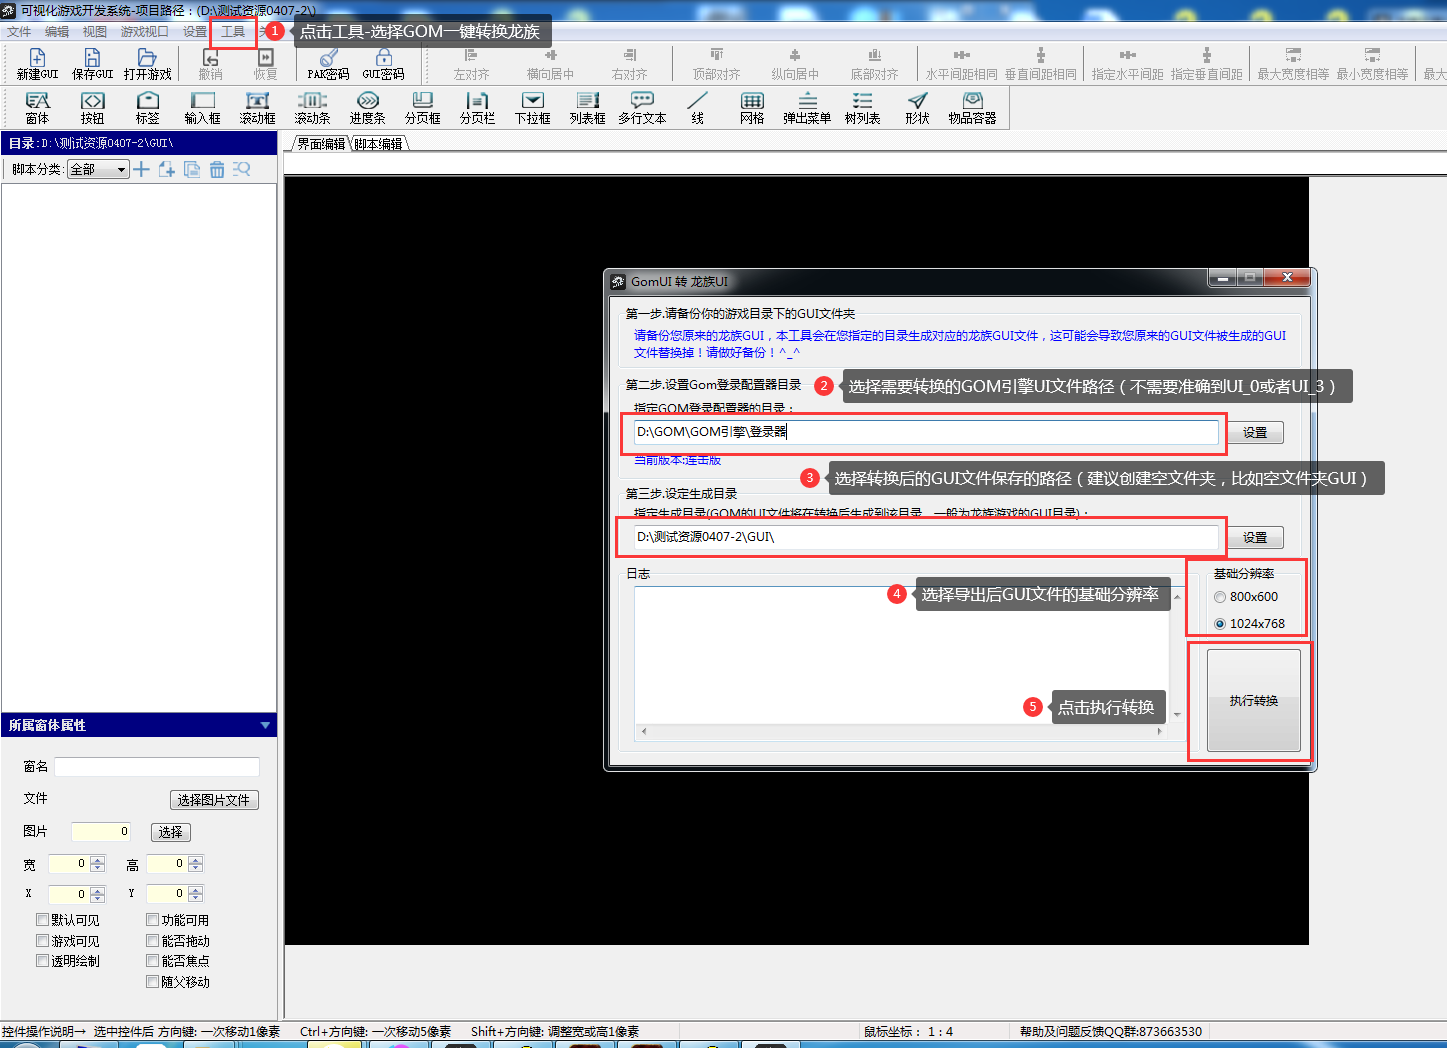Select the 下拉框 combo box tool
This screenshot has height=1048, width=1447.
pyautogui.click(x=532, y=108)
